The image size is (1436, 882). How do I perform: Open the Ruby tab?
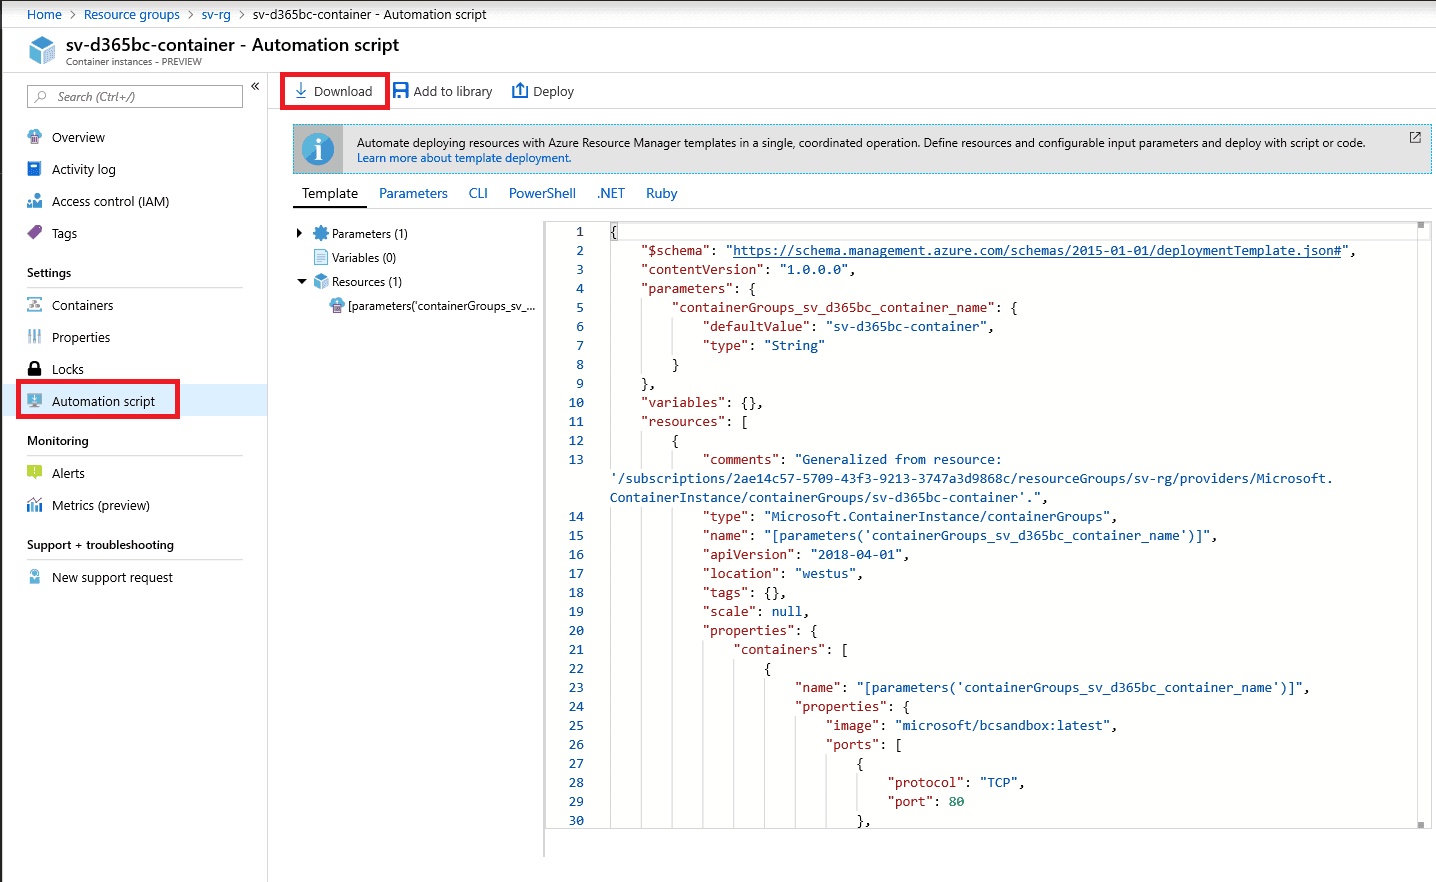click(661, 193)
